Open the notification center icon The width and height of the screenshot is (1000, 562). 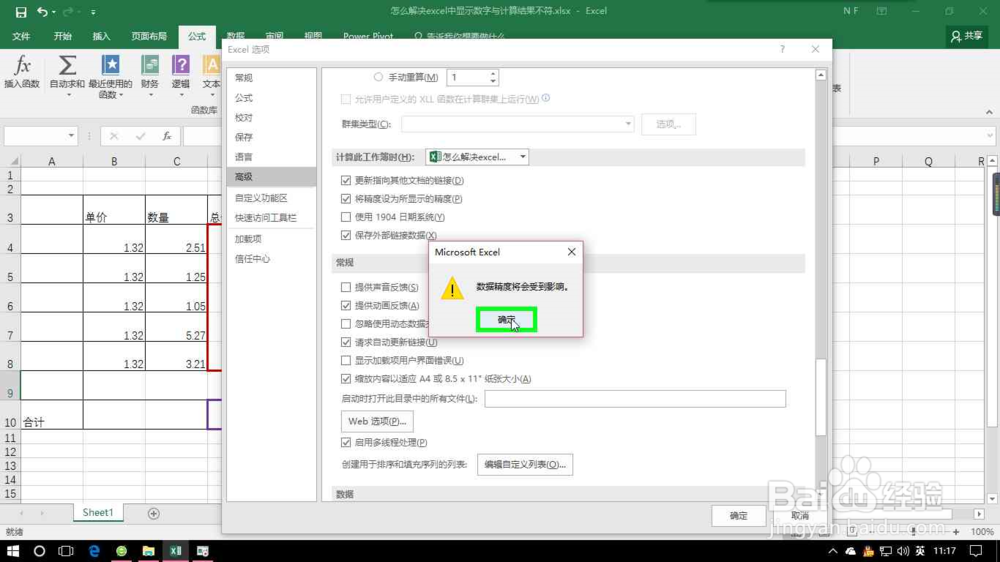(976, 551)
